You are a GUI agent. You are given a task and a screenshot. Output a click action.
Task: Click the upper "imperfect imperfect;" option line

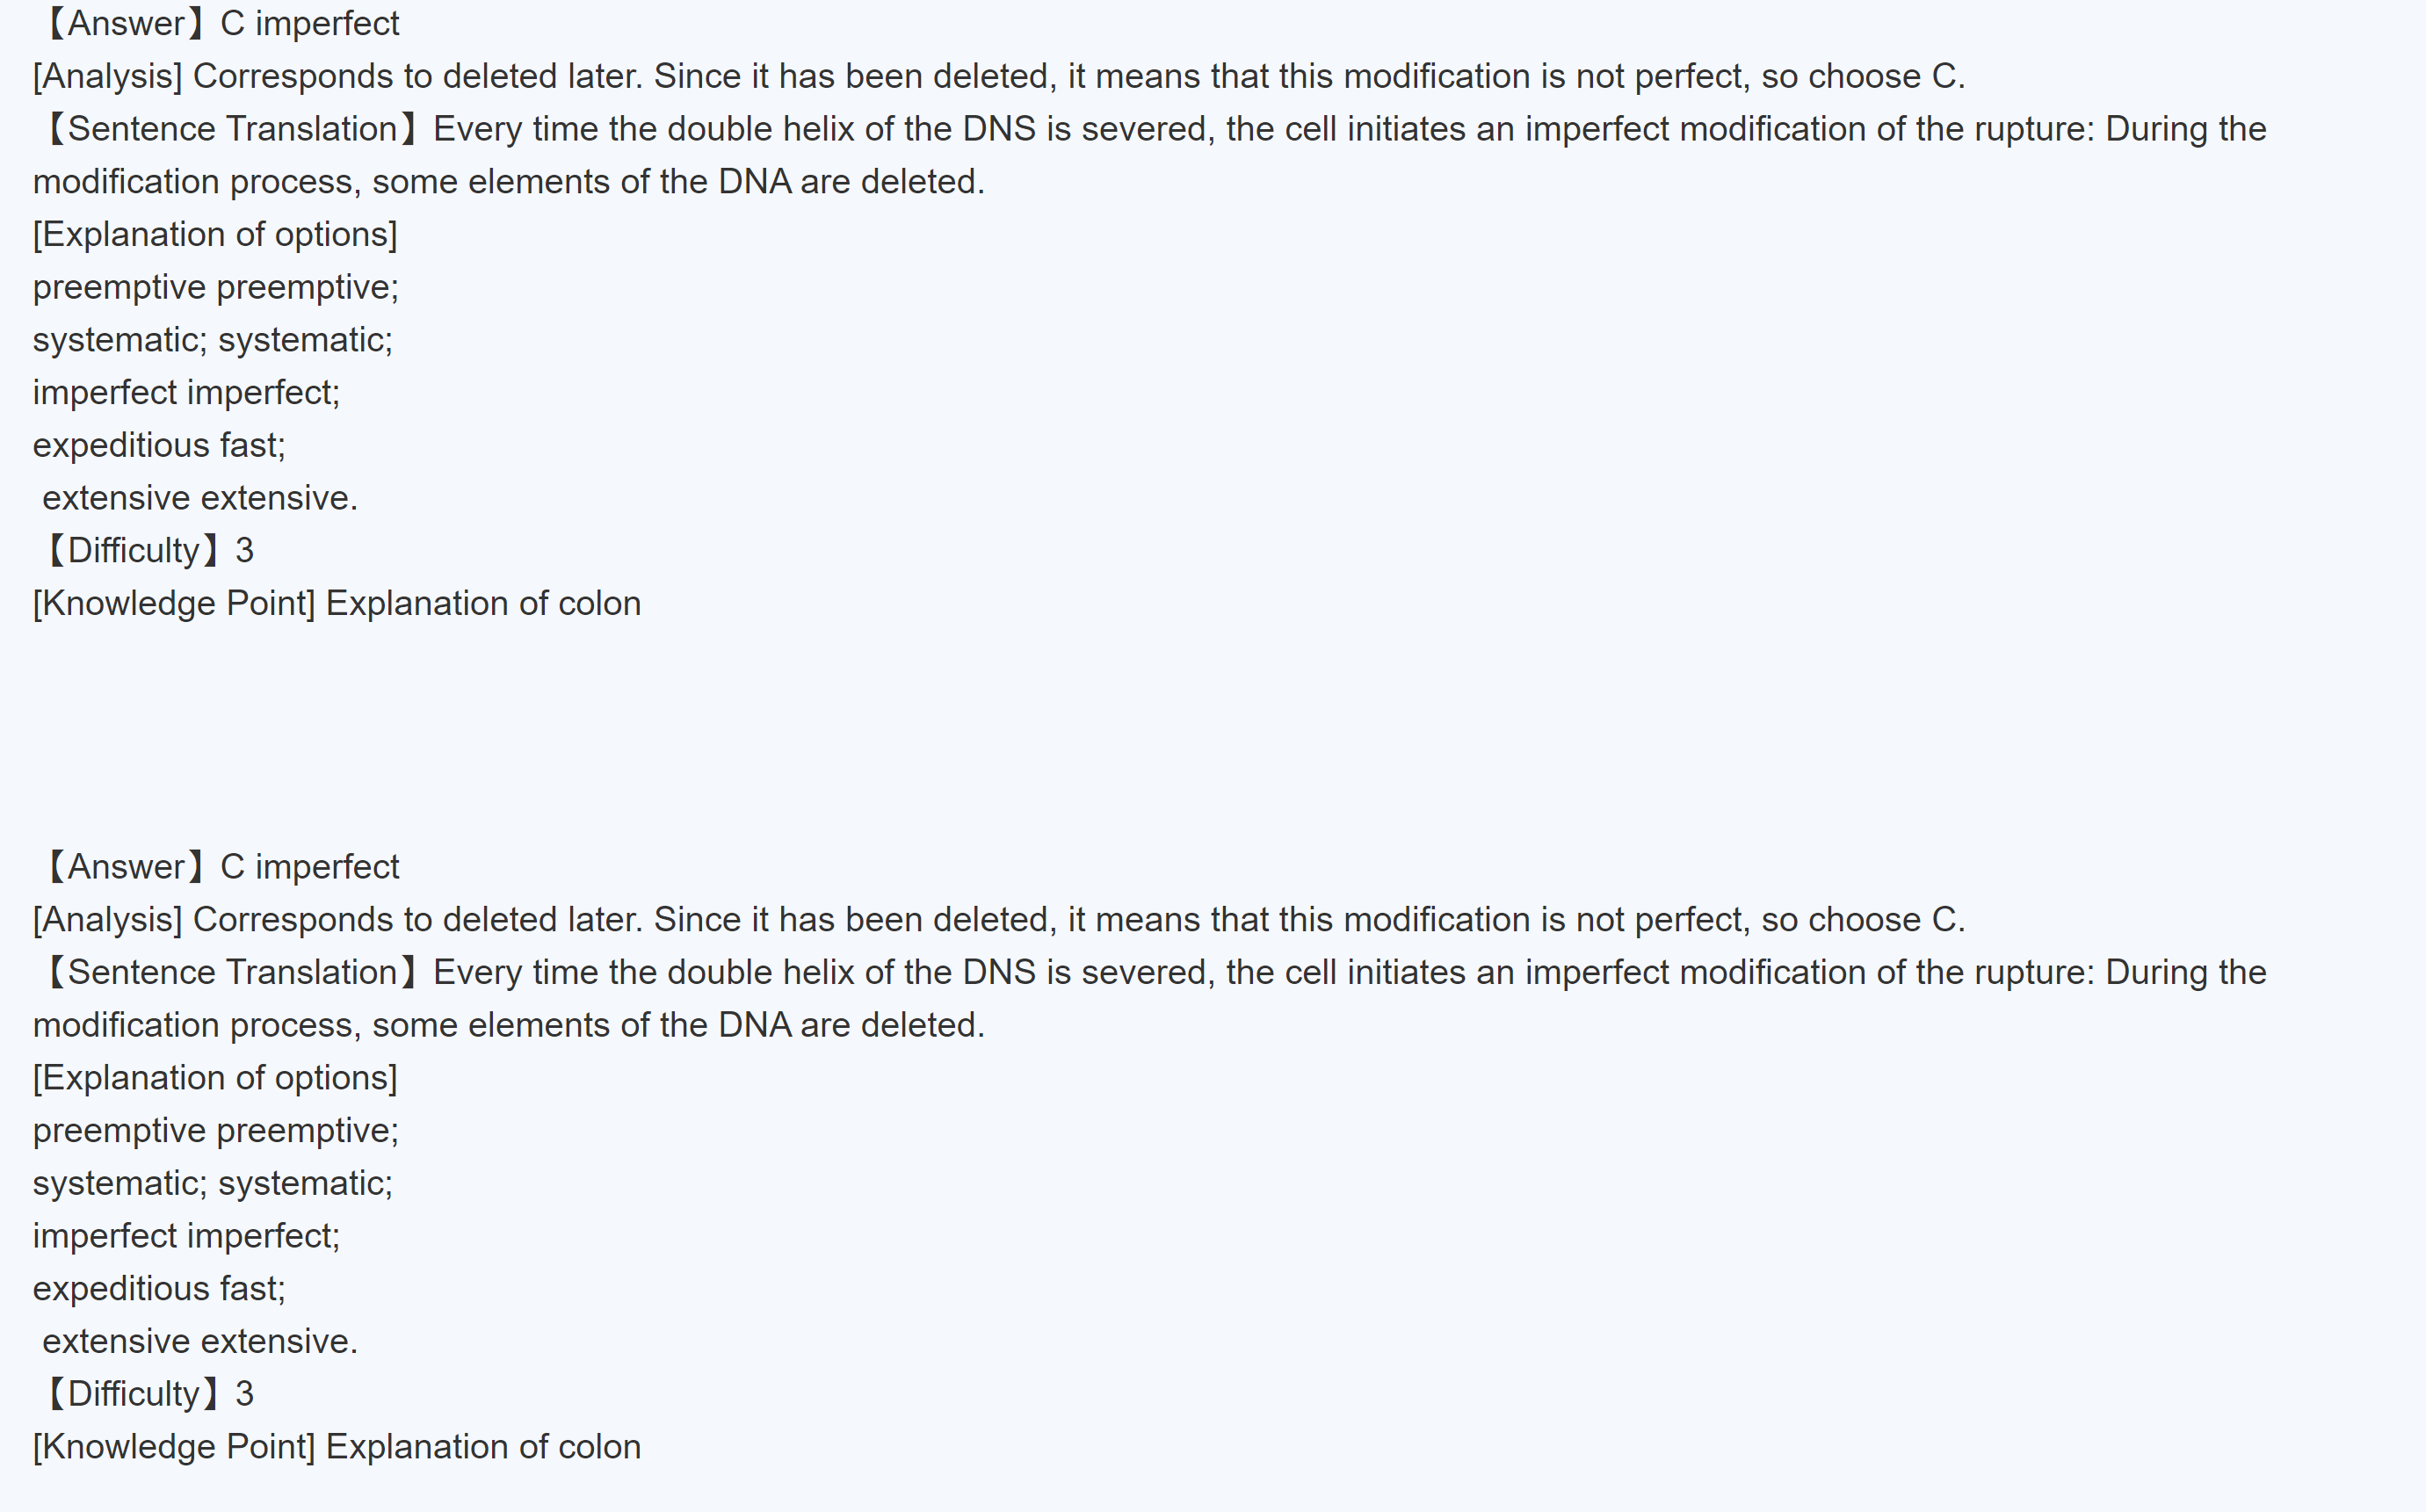point(186,392)
